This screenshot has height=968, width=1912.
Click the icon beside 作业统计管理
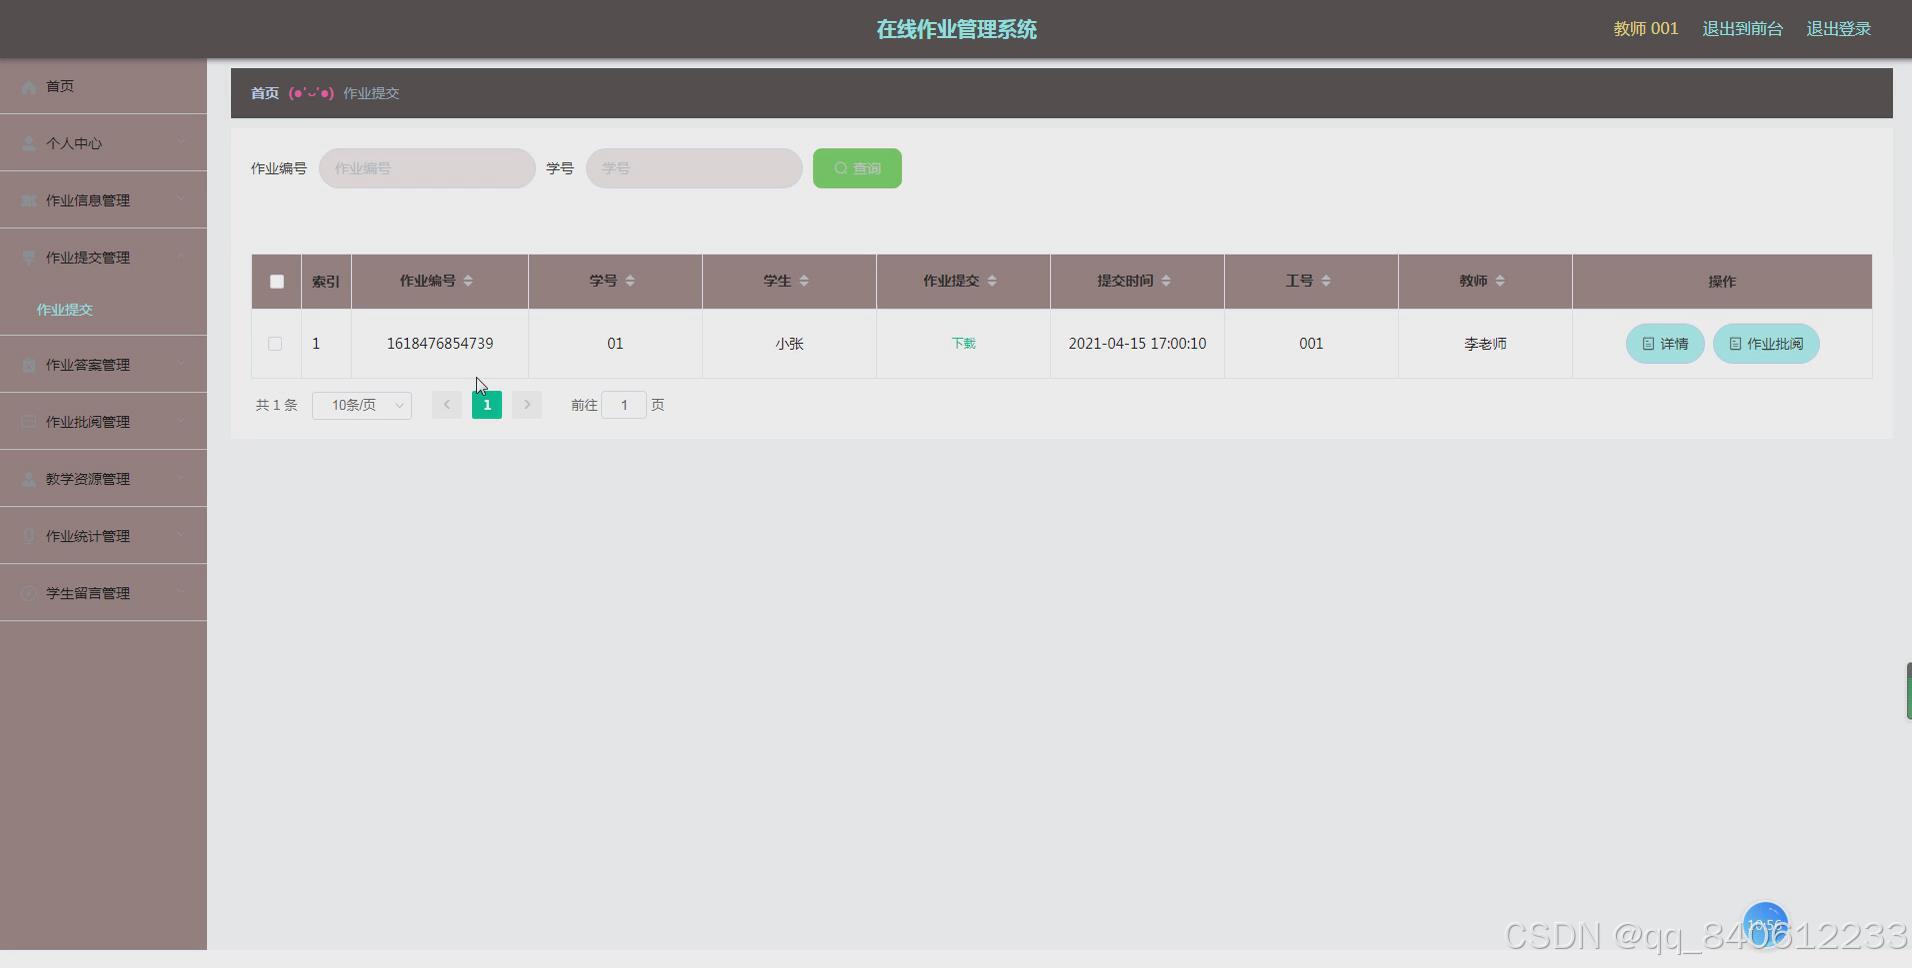click(29, 536)
